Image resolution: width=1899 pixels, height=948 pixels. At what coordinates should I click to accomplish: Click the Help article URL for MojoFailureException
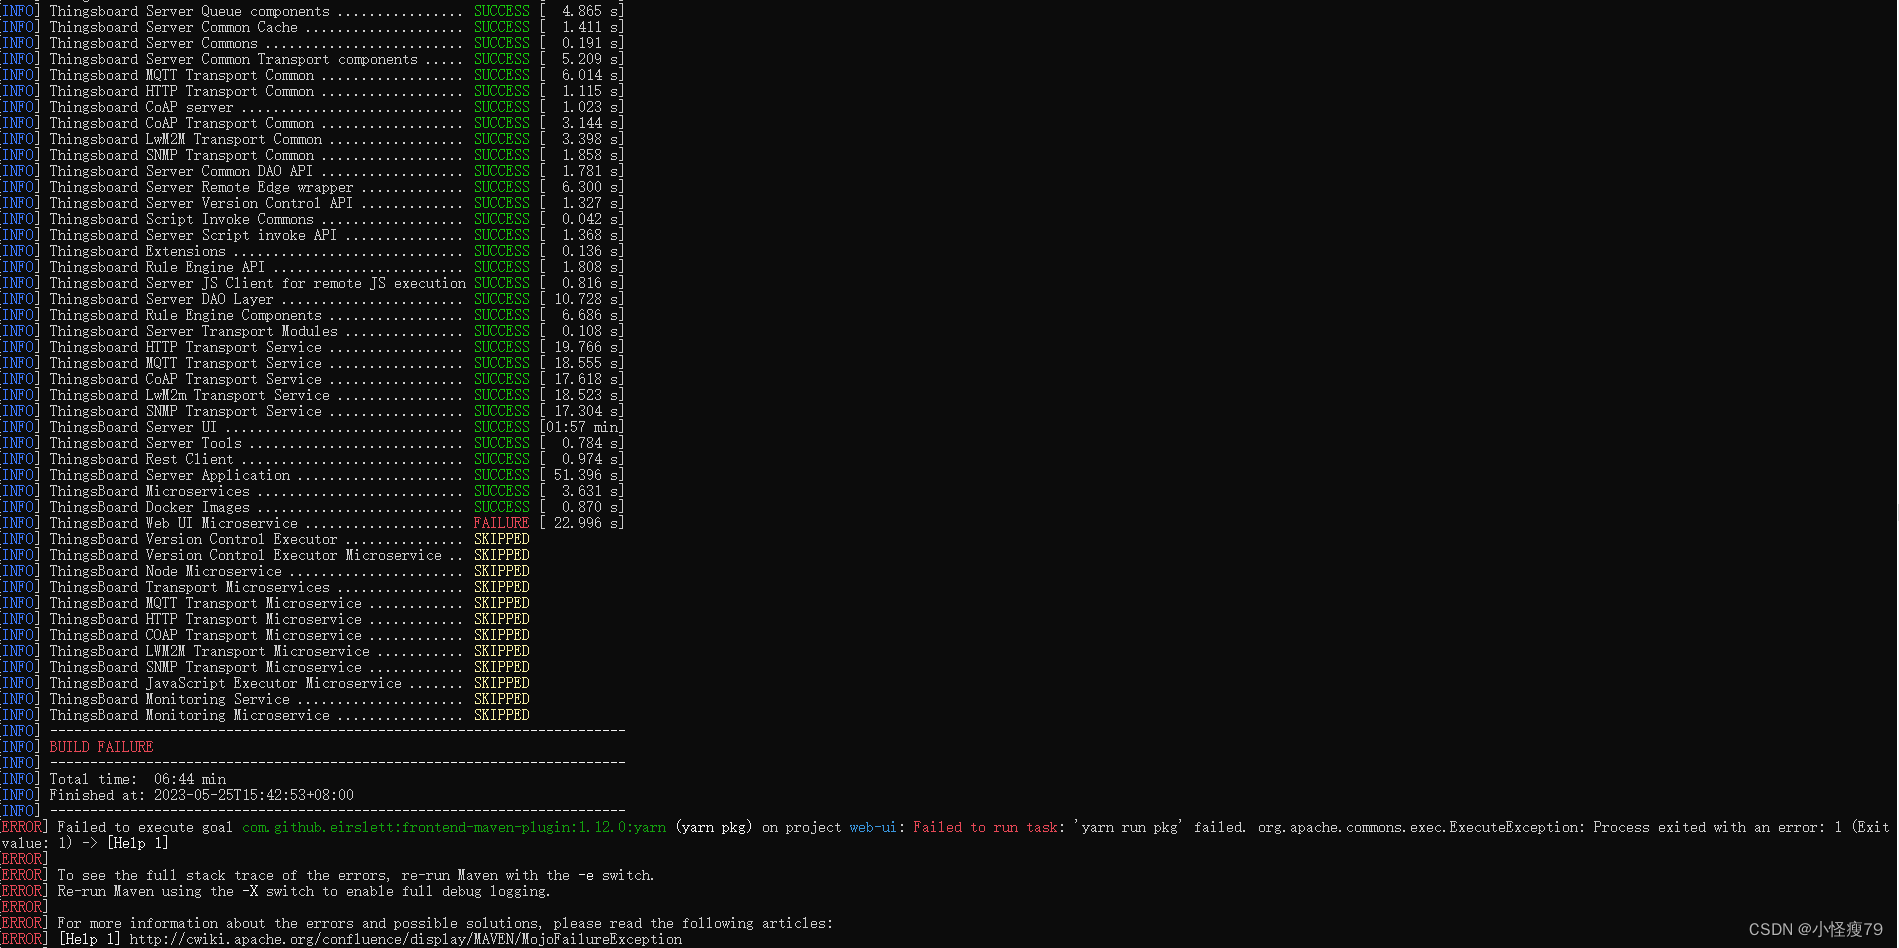click(x=405, y=939)
